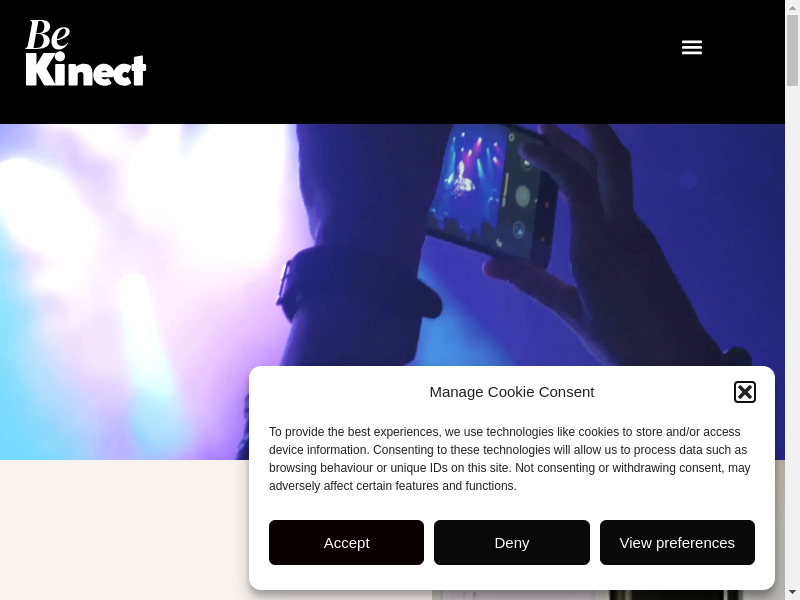Click the Be Kinect logo
The height and width of the screenshot is (600, 800).
(x=86, y=53)
